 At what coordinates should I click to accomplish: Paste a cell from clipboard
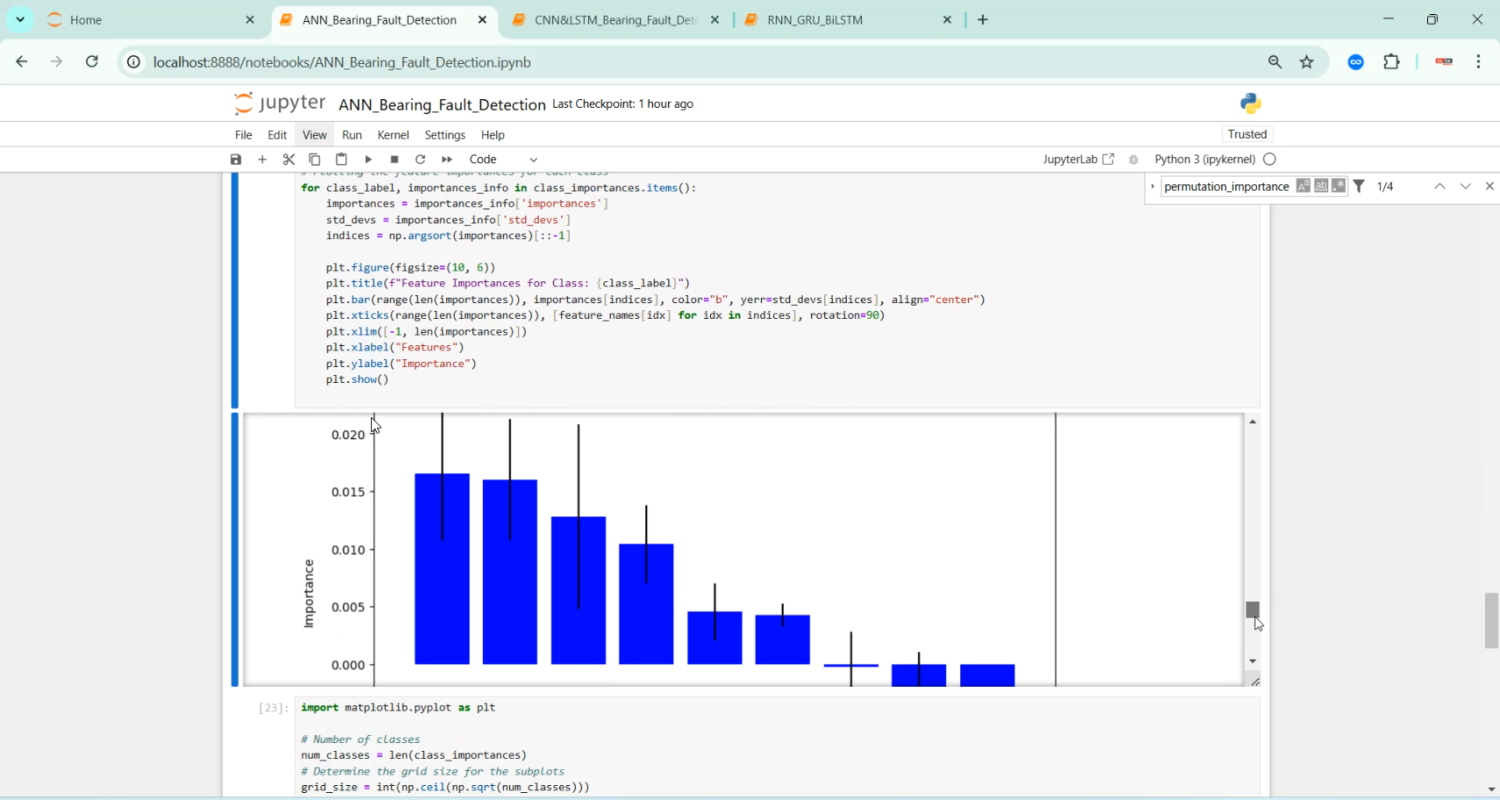340,159
